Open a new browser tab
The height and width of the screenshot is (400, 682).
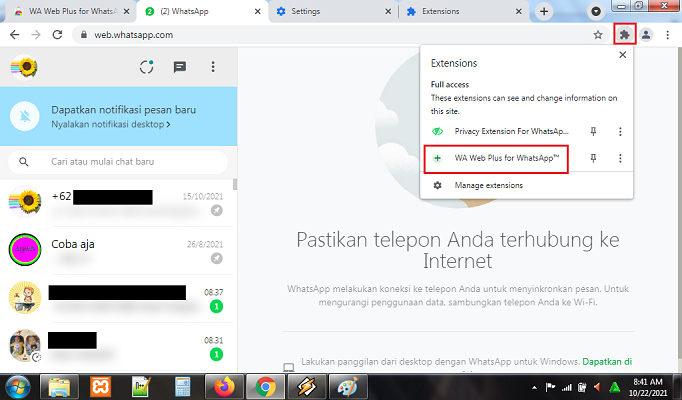tap(544, 11)
